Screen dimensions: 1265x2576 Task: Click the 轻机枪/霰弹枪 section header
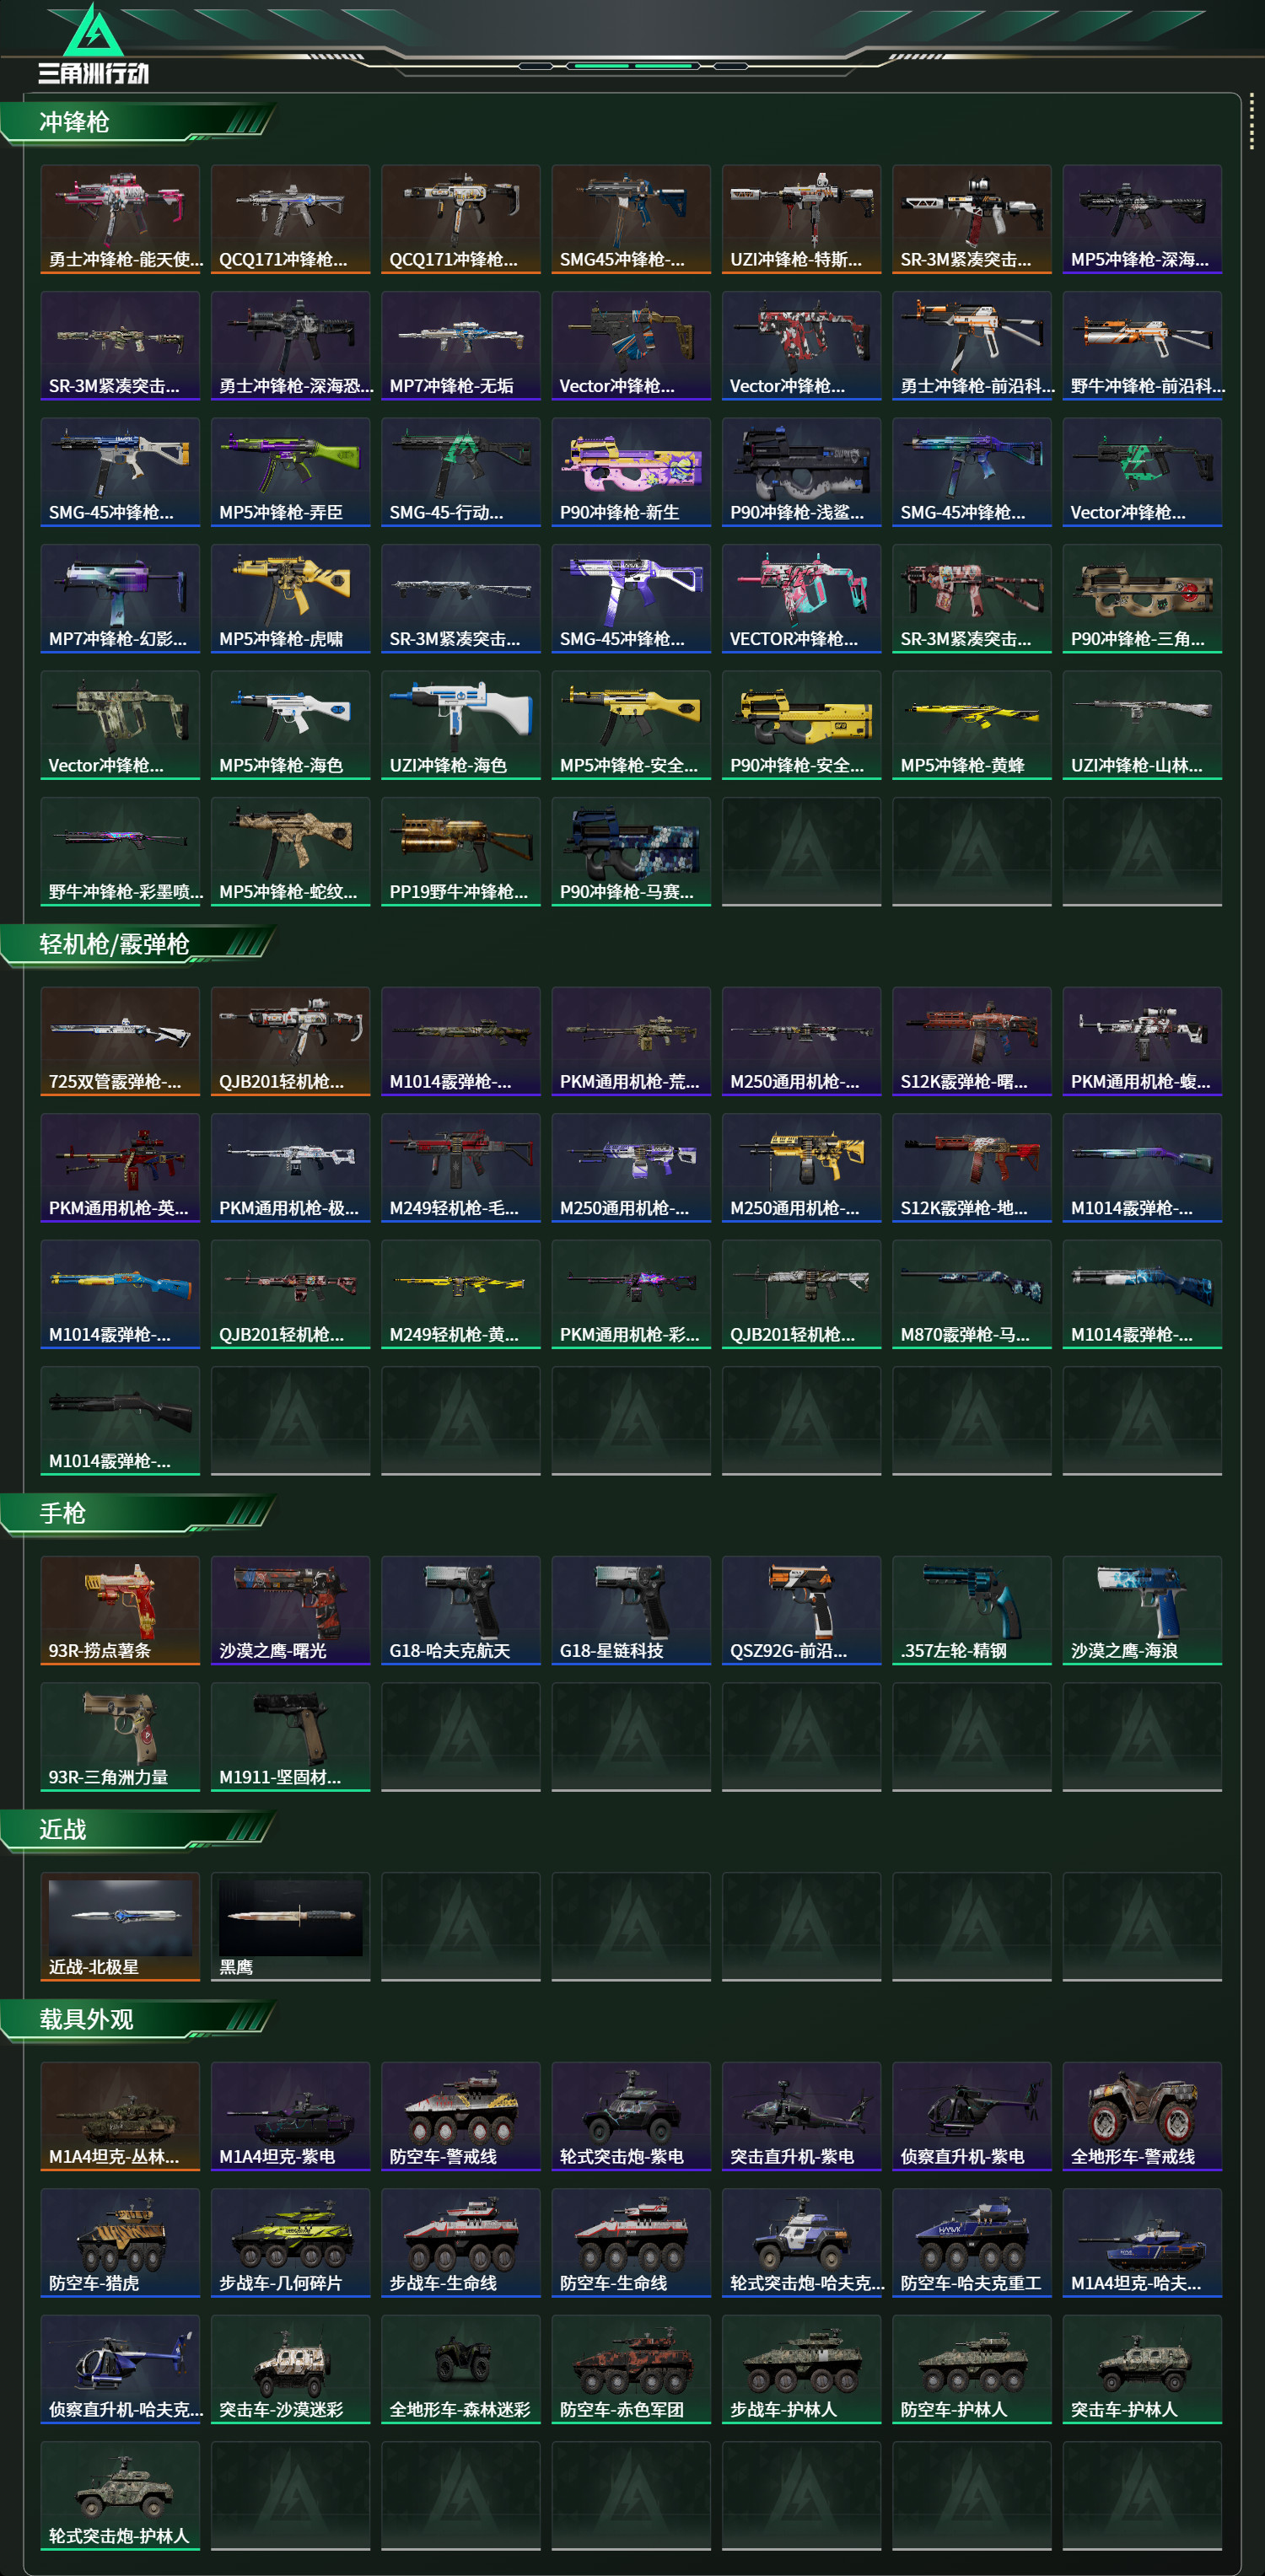coord(114,944)
